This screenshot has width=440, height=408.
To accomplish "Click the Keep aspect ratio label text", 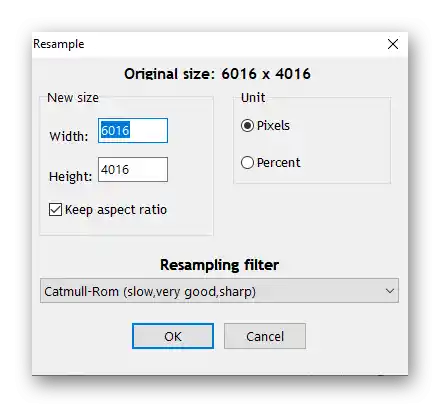I will click(116, 210).
